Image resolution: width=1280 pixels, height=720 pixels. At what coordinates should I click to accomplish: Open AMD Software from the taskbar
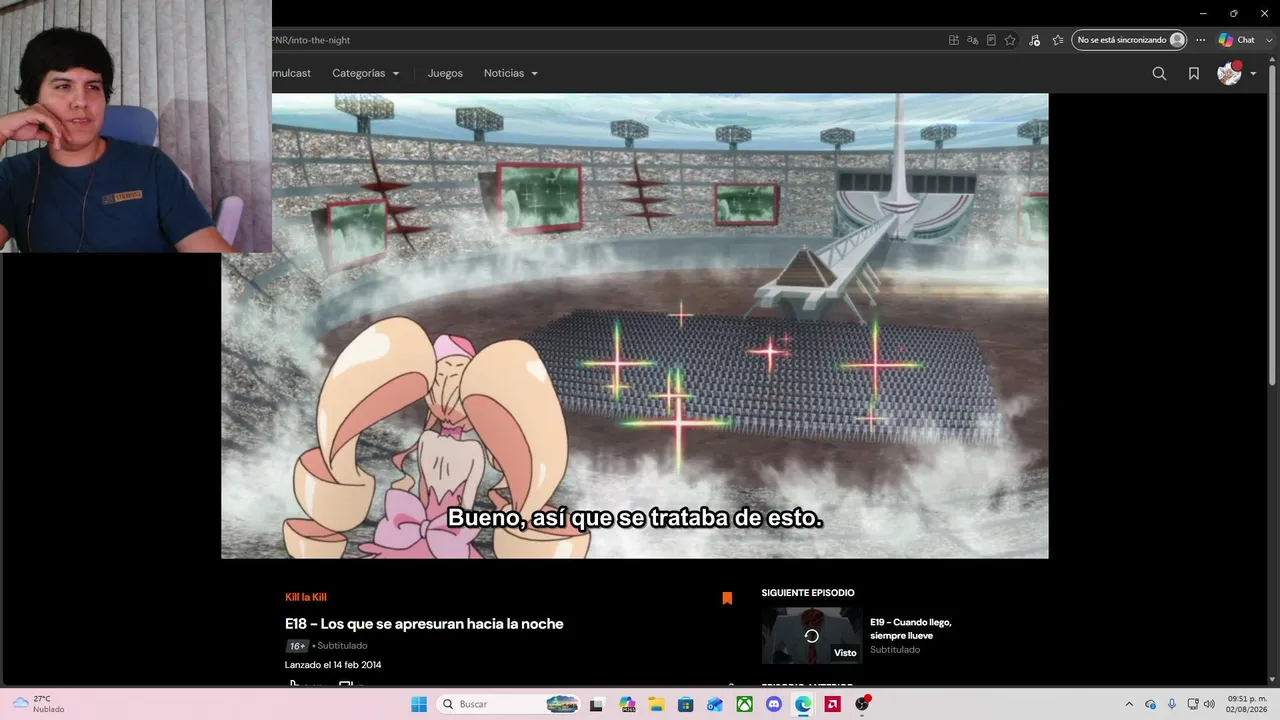832,704
